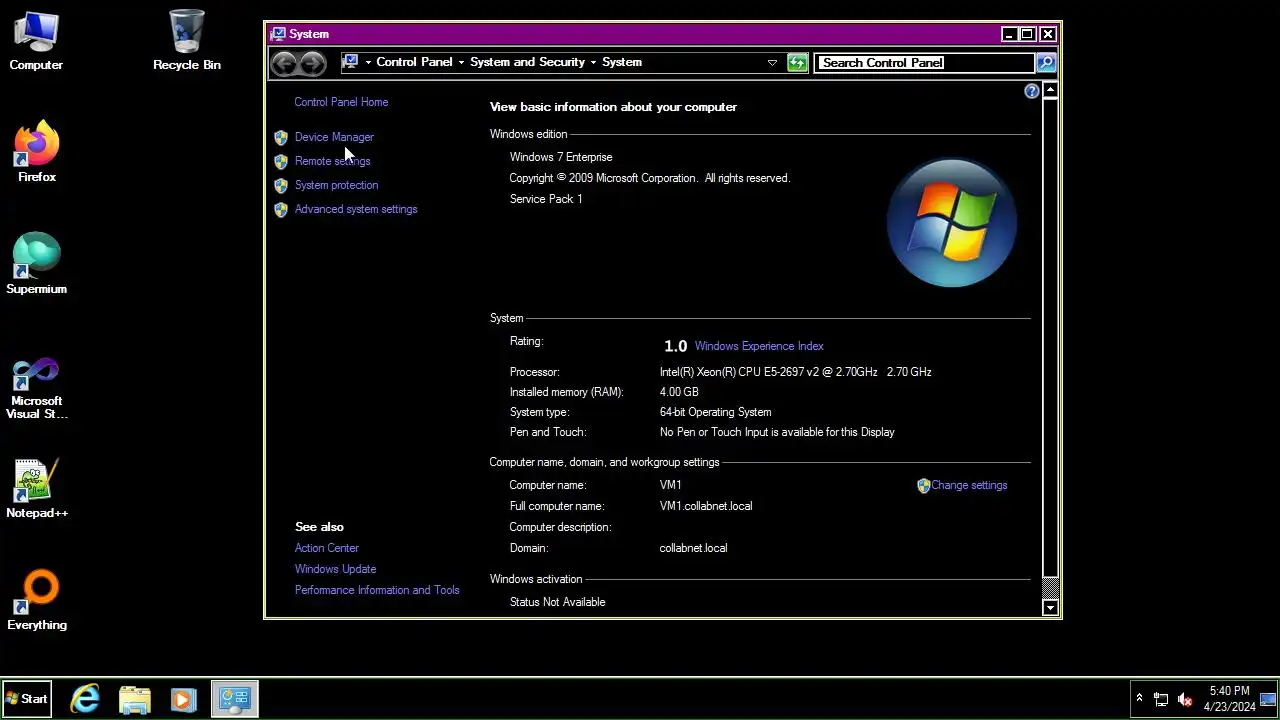Select the text 'VM1.collabnet.local'
This screenshot has width=1280, height=720.
coord(706,506)
